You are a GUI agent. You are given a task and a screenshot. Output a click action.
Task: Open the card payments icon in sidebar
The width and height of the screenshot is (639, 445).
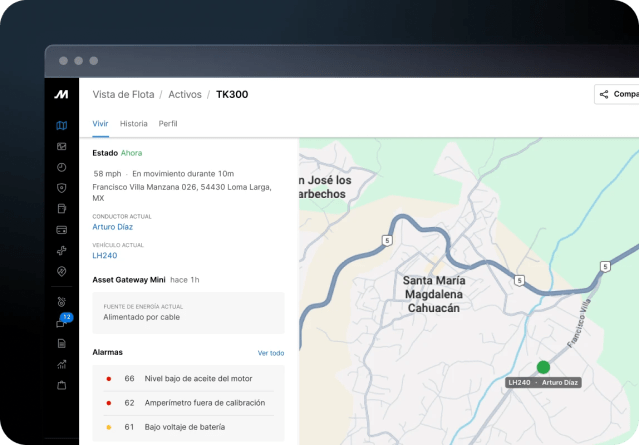click(x=62, y=230)
